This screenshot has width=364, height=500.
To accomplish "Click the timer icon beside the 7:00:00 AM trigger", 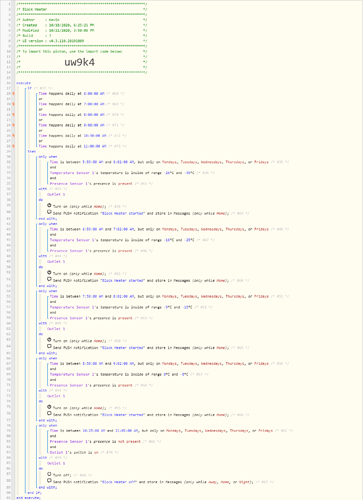I will tap(14, 104).
